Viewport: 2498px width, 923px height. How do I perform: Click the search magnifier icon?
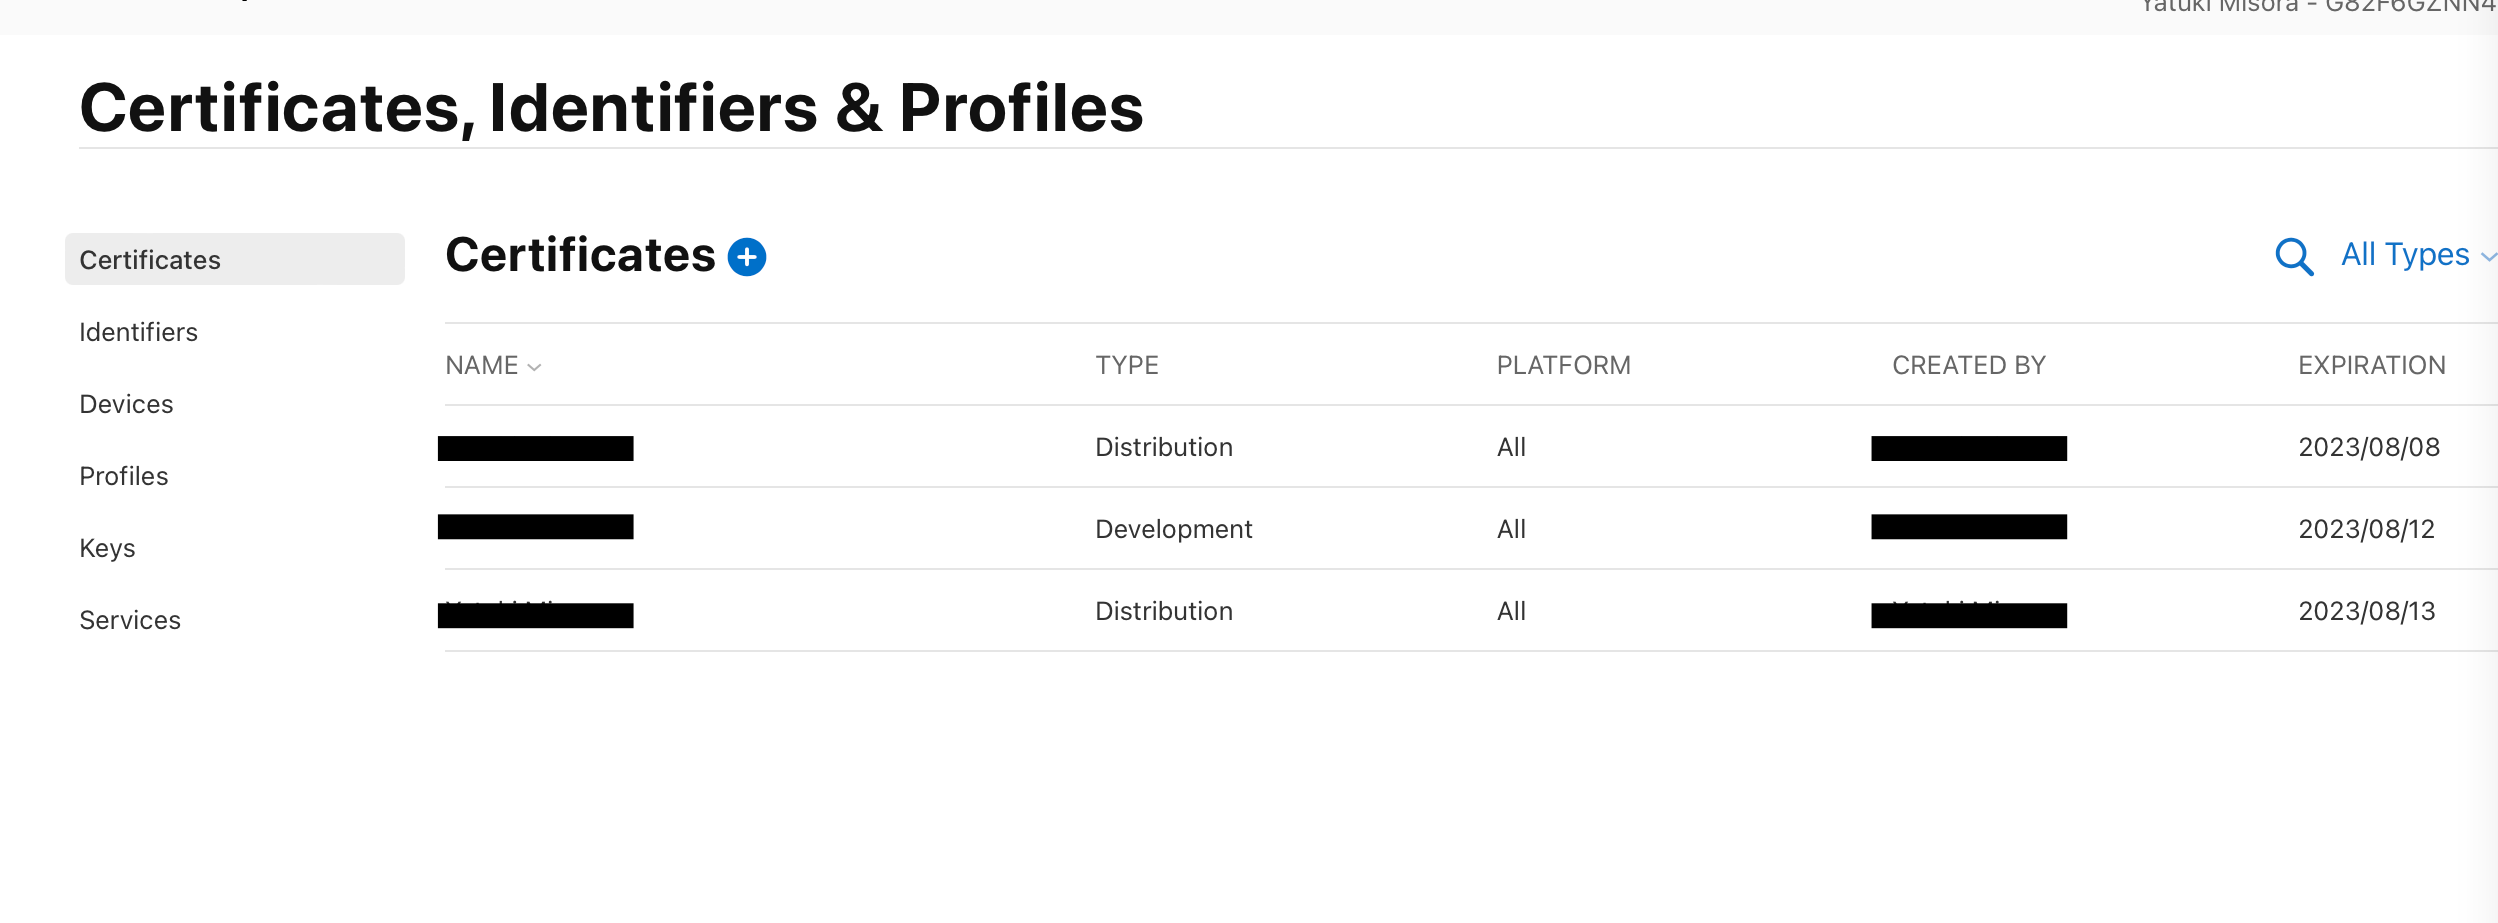(x=2293, y=256)
